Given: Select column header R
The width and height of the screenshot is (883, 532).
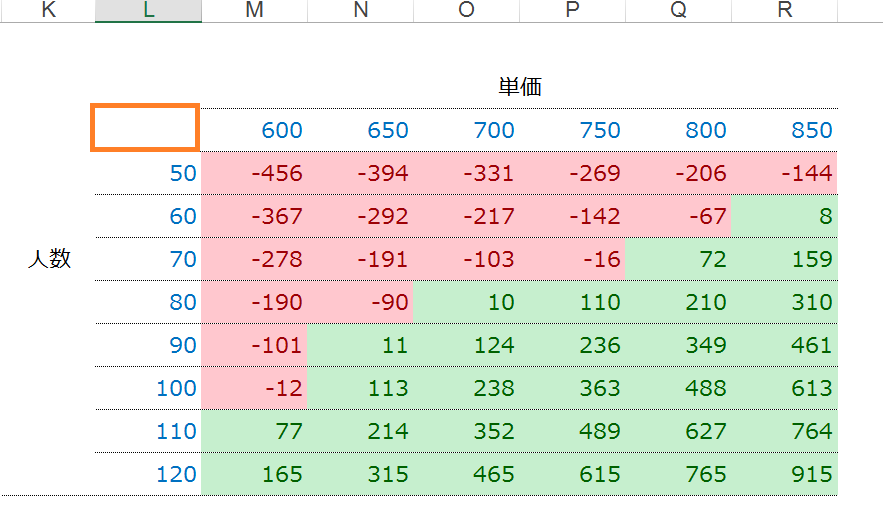Looking at the screenshot, I should [x=784, y=11].
